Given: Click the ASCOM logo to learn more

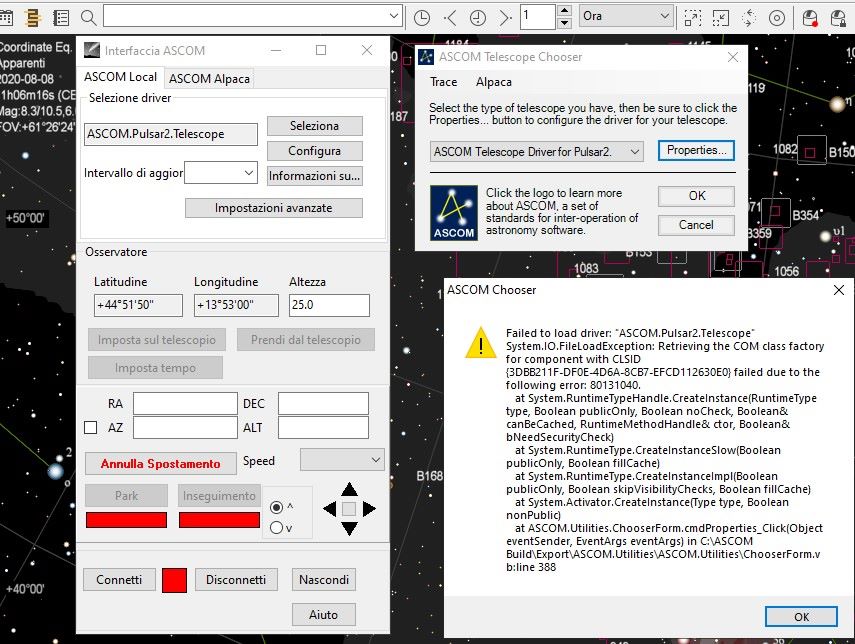Looking at the screenshot, I should [454, 213].
